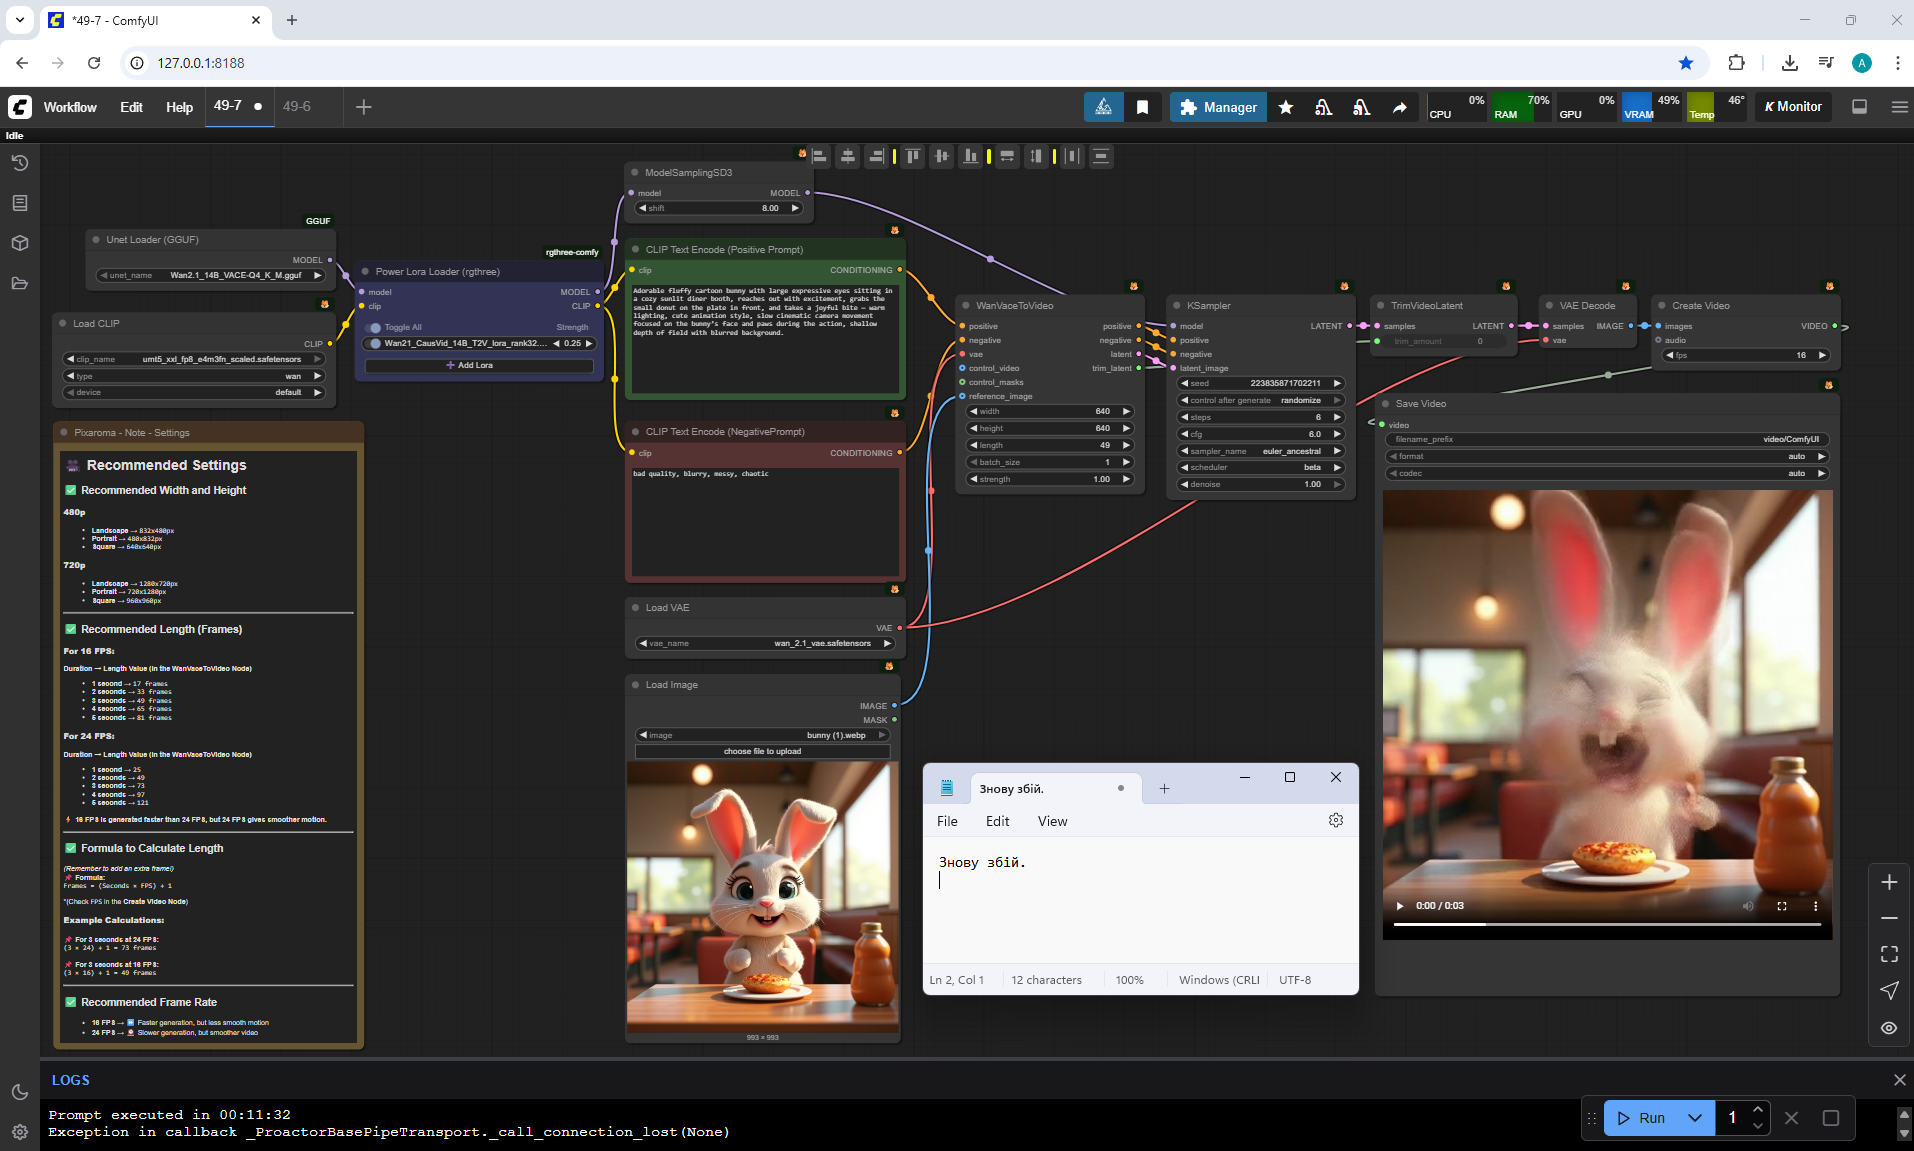
Task: Toggle dark theme moon icon
Action: pyautogui.click(x=20, y=1092)
